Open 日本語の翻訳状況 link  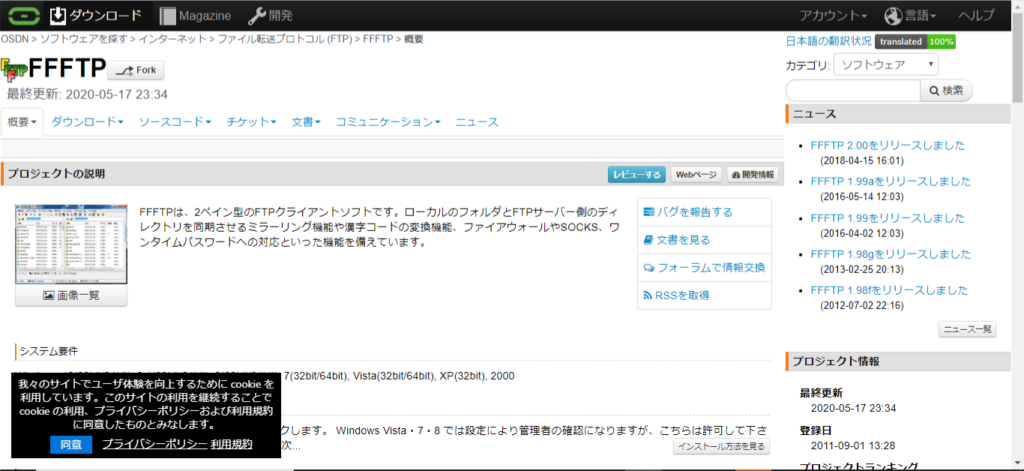click(x=828, y=41)
